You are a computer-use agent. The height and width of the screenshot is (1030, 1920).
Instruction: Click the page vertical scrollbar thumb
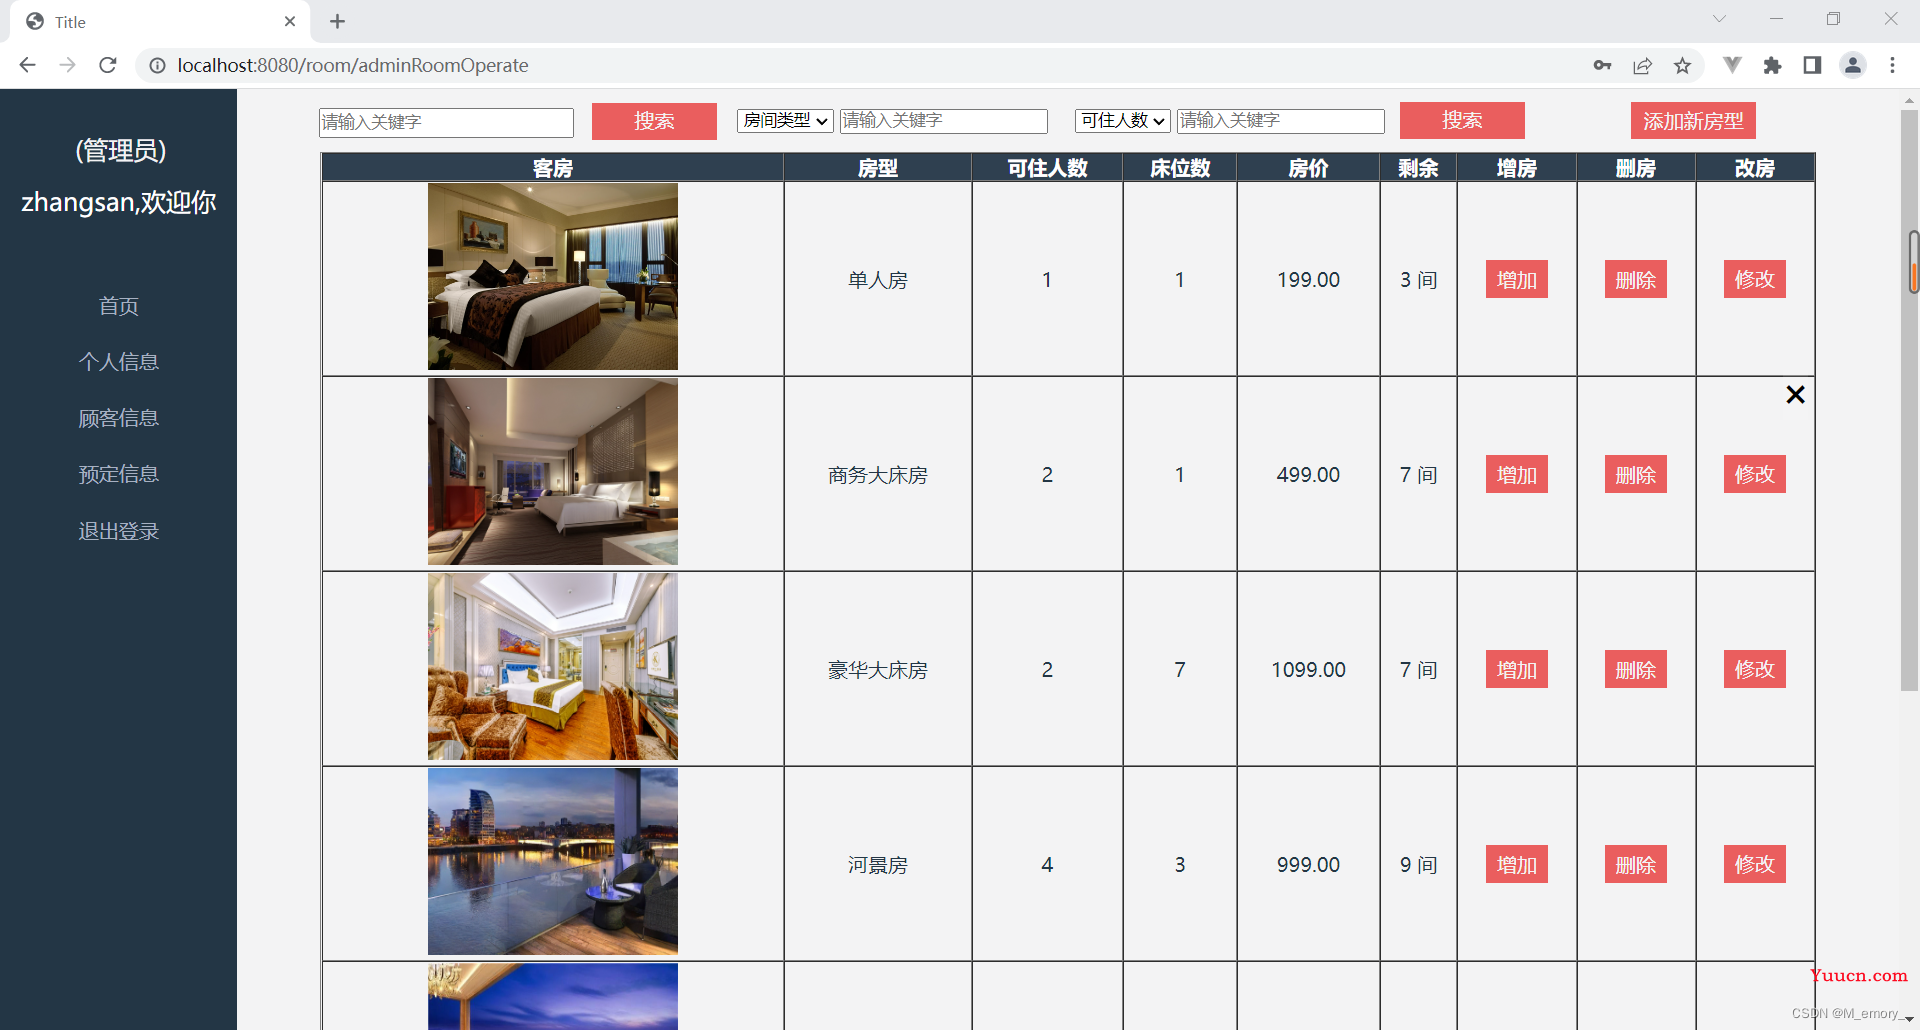[1910, 400]
